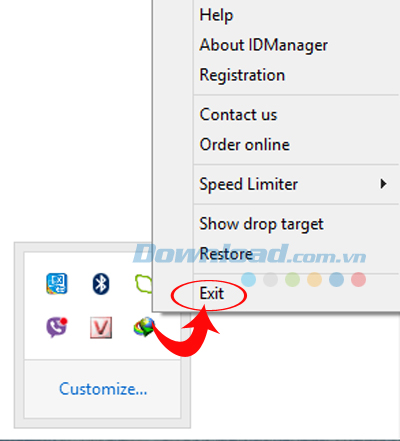Click the Customize... link
The height and width of the screenshot is (441, 400).
coord(103,389)
